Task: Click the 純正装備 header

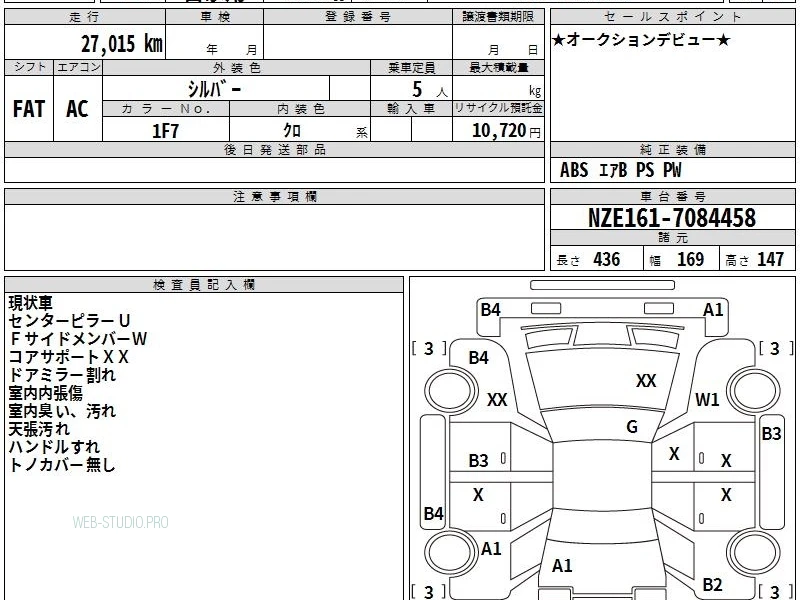Action: coord(672,149)
